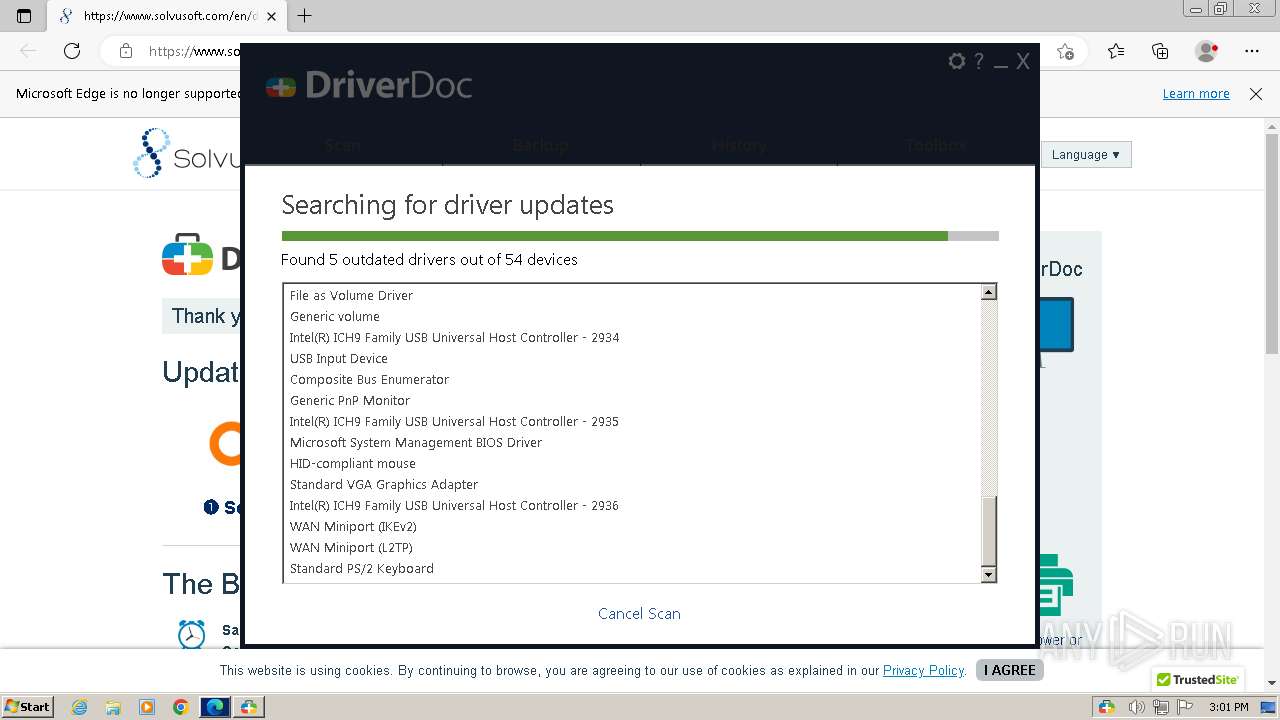The height and width of the screenshot is (720, 1280).
Task: Select Standard VGA Graphics Adapter row
Action: [631, 485]
